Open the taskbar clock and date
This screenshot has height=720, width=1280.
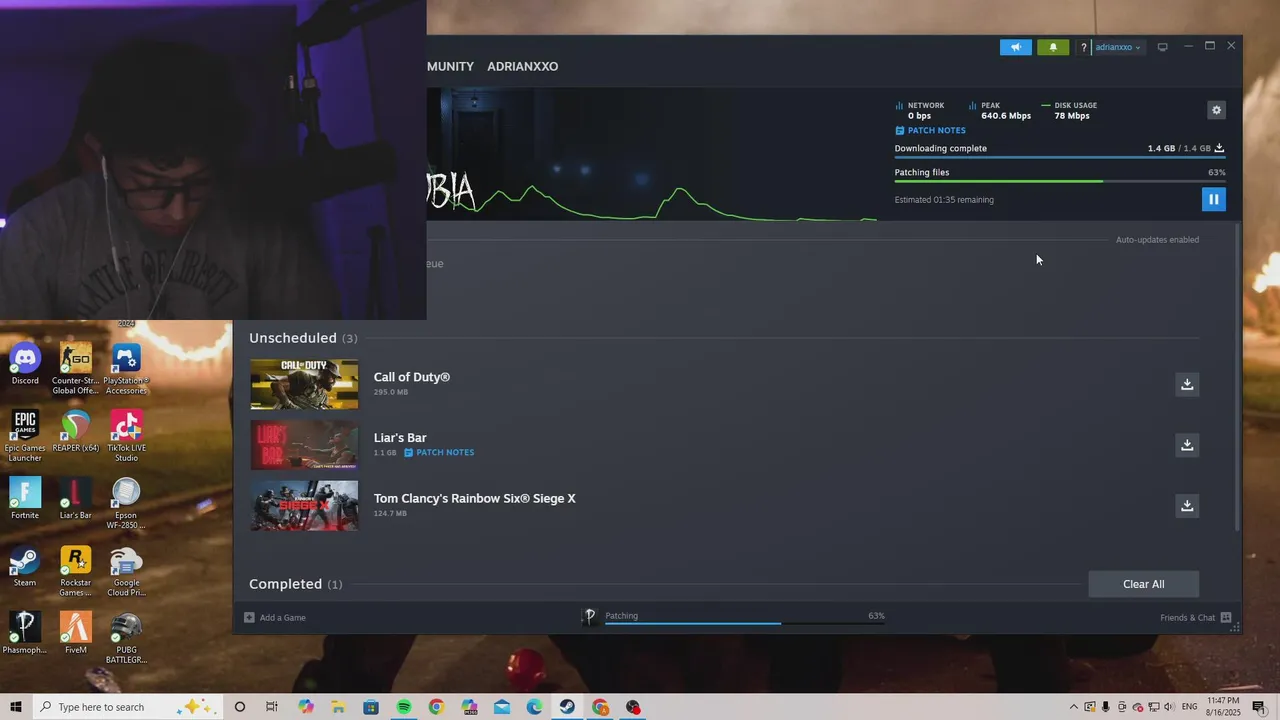coord(1224,707)
